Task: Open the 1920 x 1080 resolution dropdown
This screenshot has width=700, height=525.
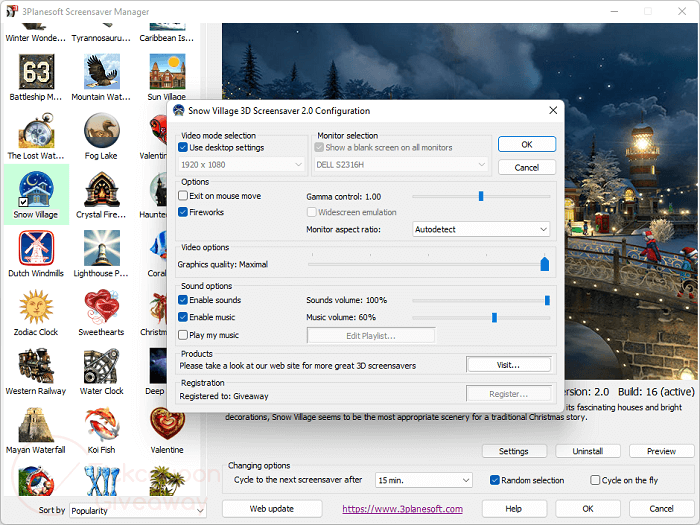Action: [241, 165]
